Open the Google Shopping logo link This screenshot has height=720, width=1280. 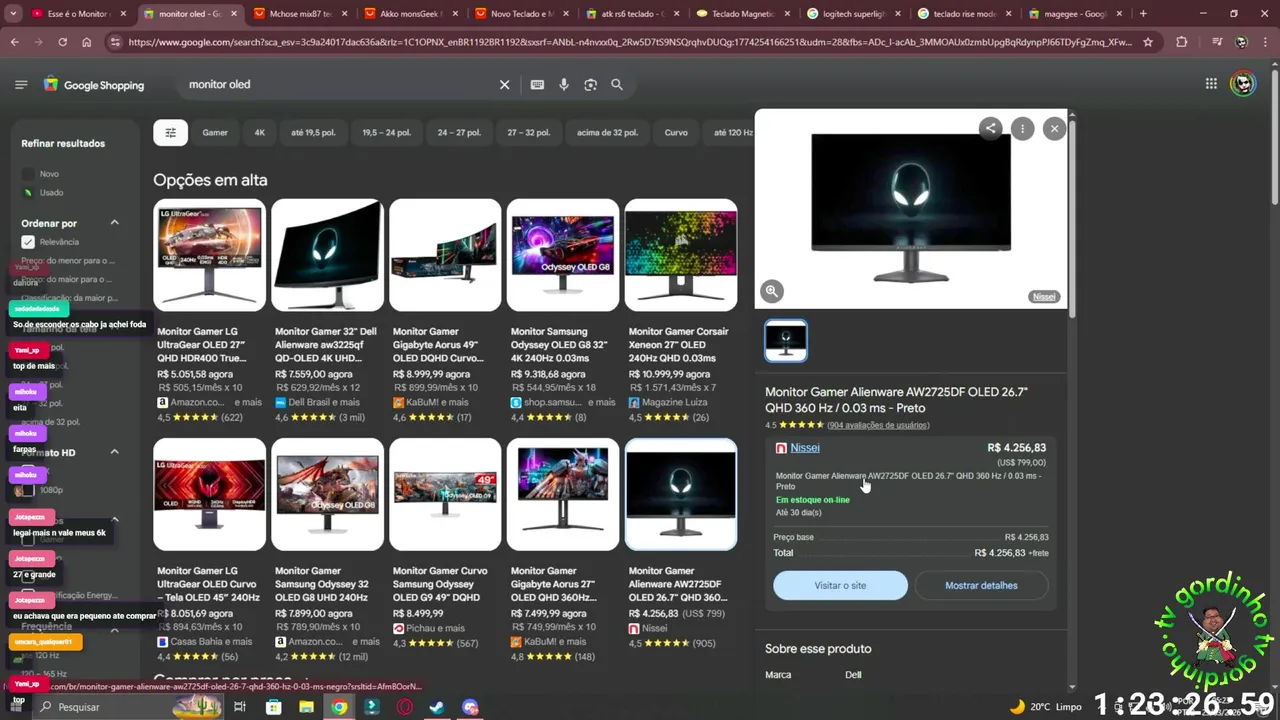(94, 85)
